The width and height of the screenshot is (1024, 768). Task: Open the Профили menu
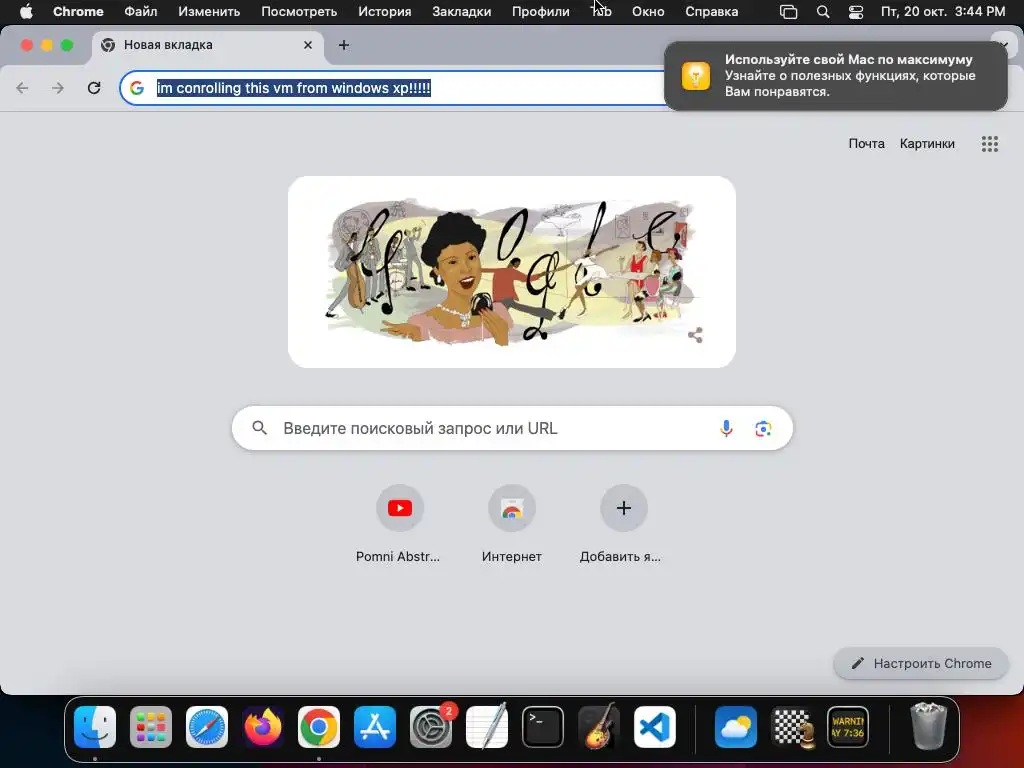541,12
